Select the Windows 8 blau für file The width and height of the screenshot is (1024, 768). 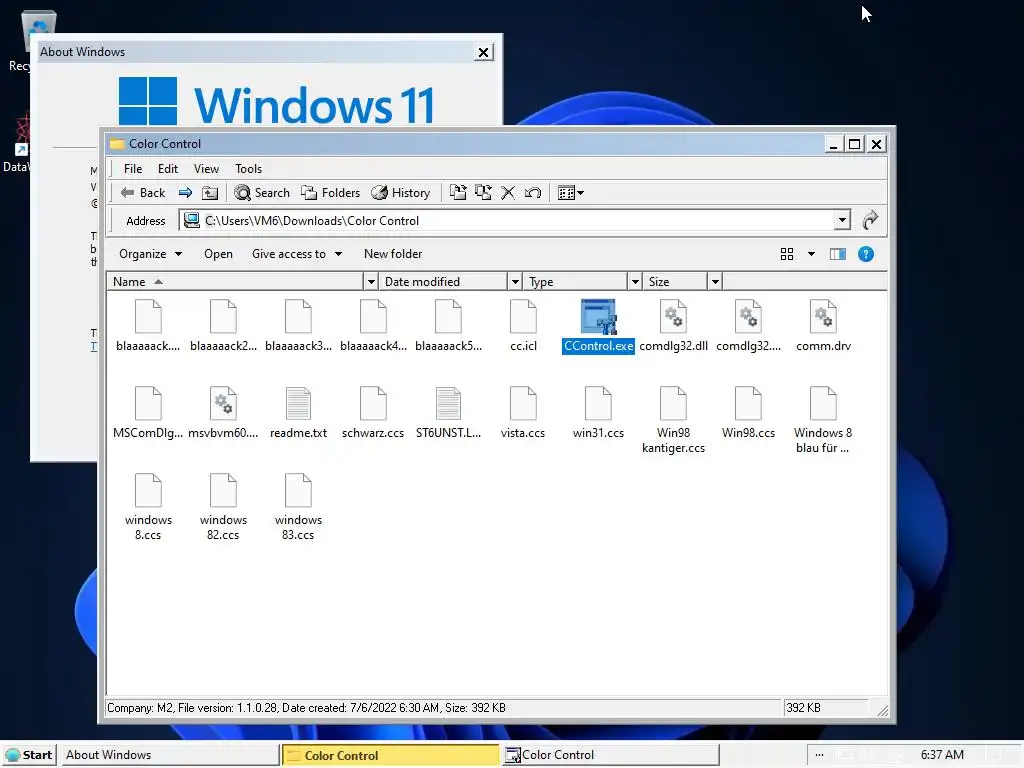point(823,421)
